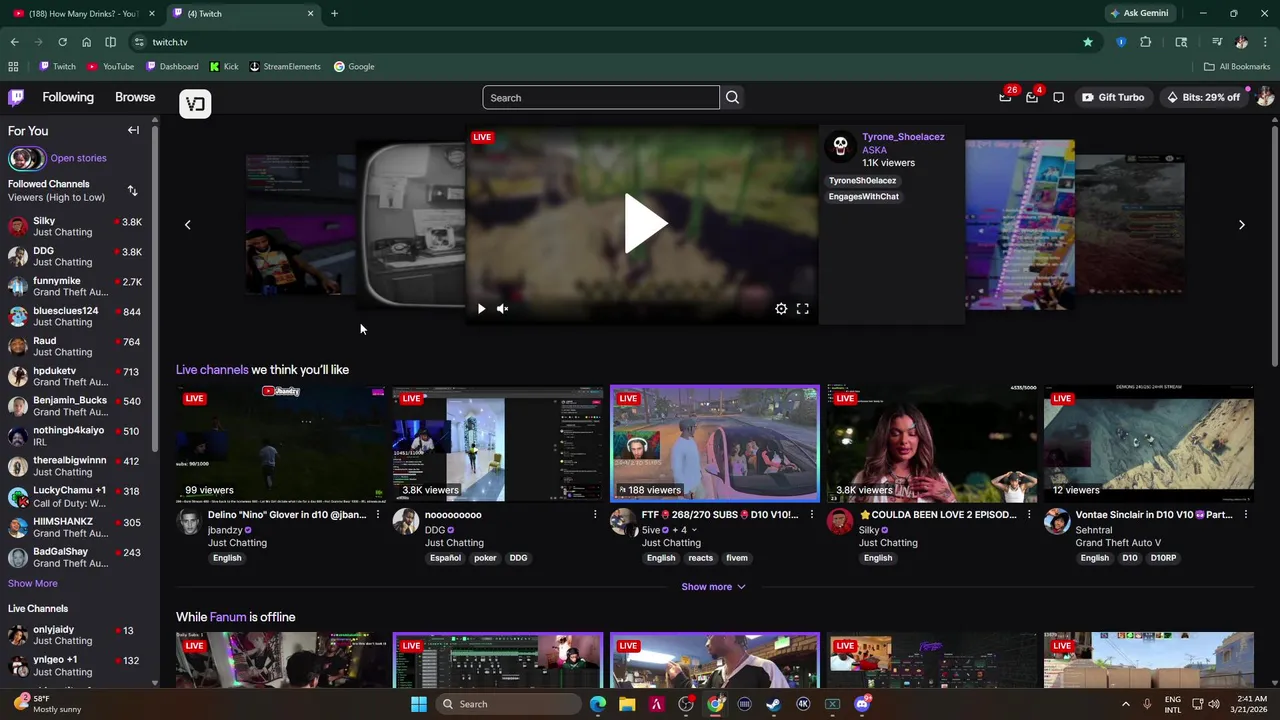This screenshot has width=1280, height=720.
Task: Show more followed channels in the sidebar
Action: (33, 583)
